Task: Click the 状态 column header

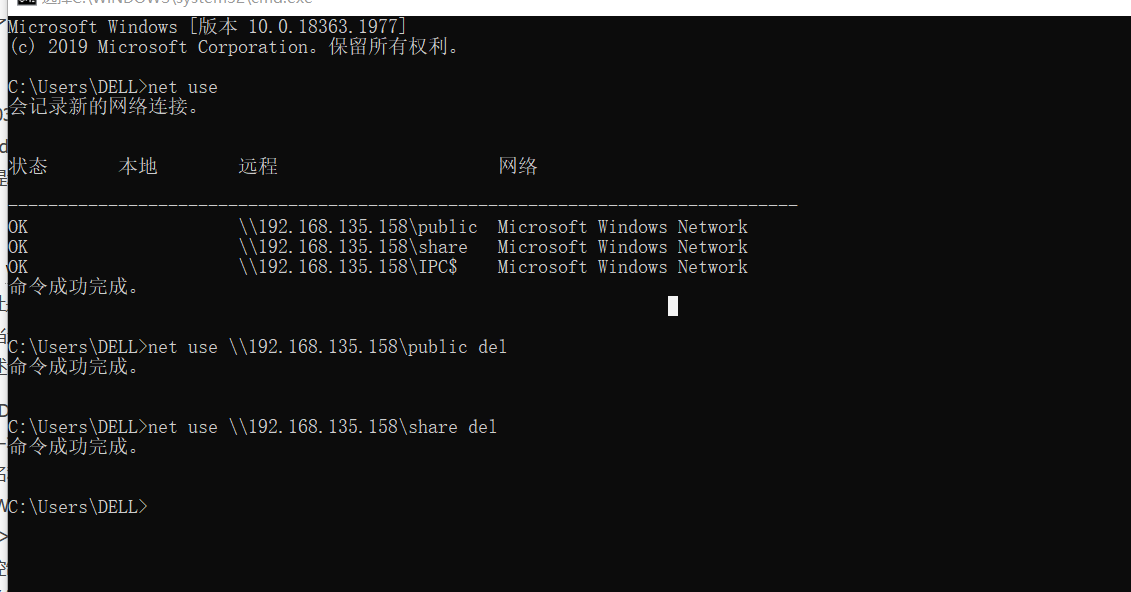Action: [28, 167]
